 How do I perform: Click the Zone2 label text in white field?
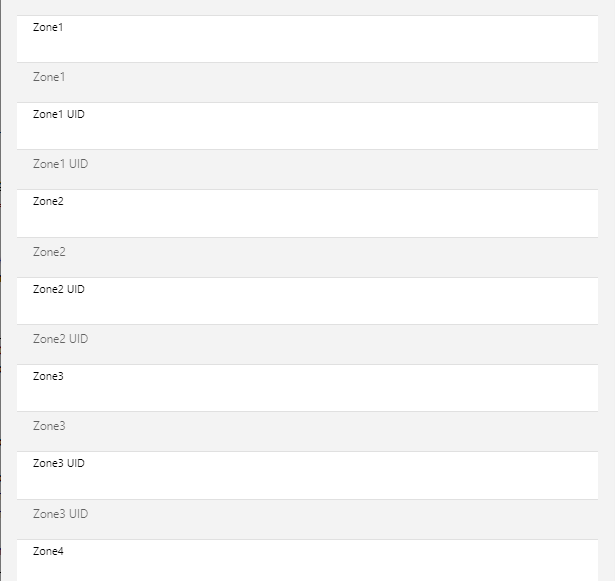[48, 201]
